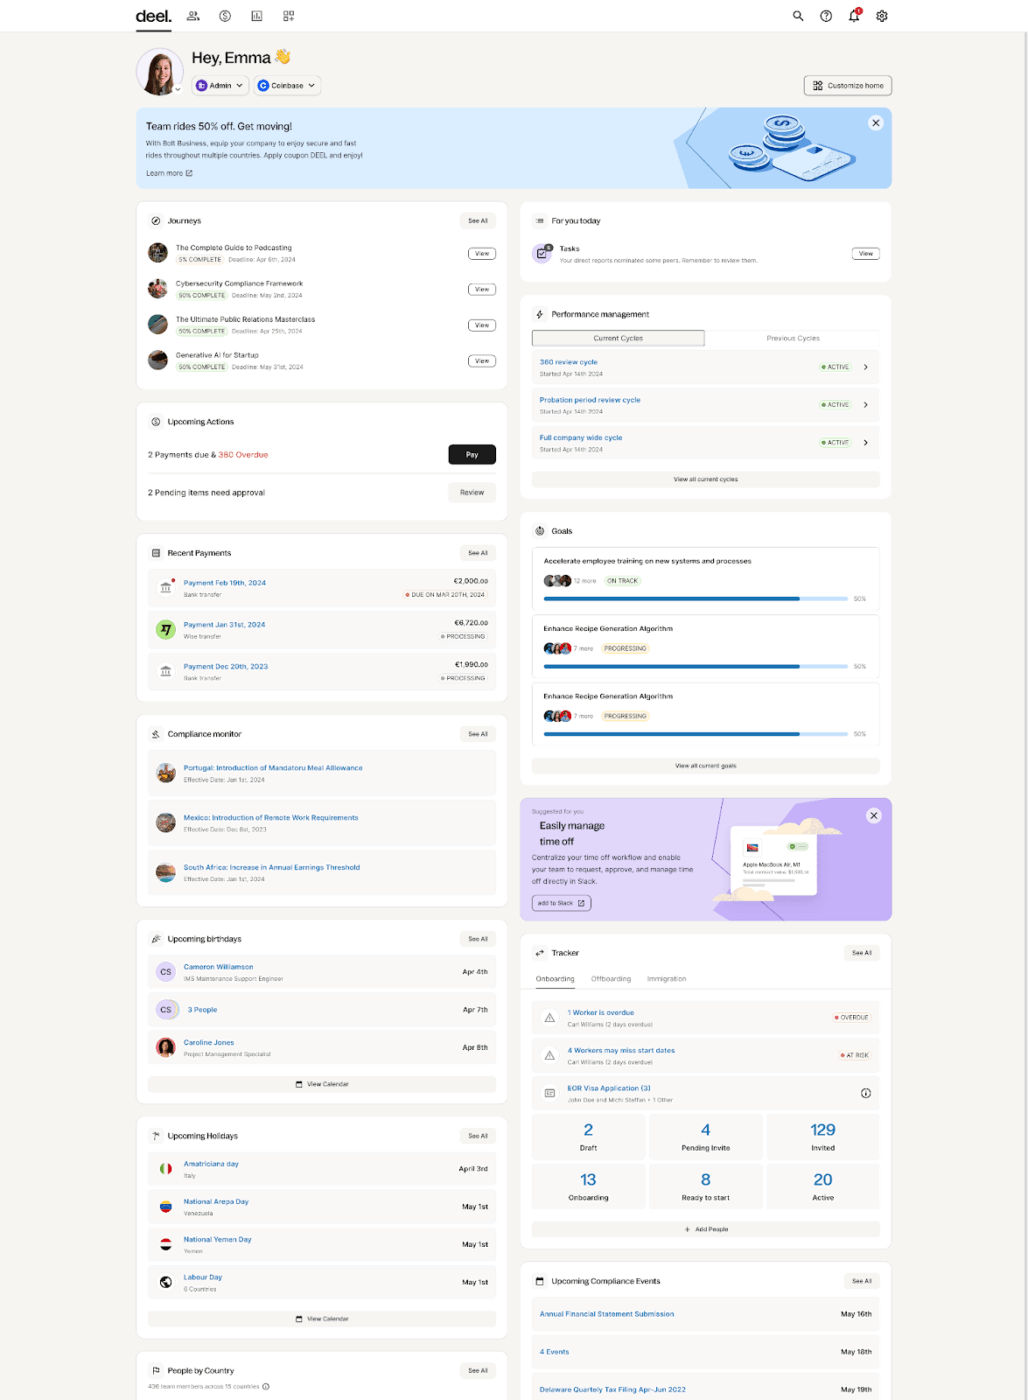Open the People icon in the top navigation

point(193,16)
